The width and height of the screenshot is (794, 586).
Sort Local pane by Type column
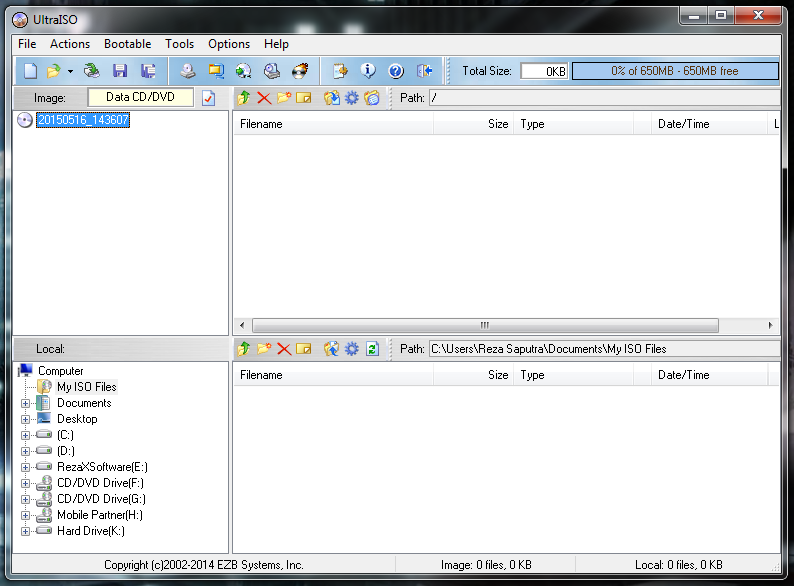pyautogui.click(x=573, y=375)
